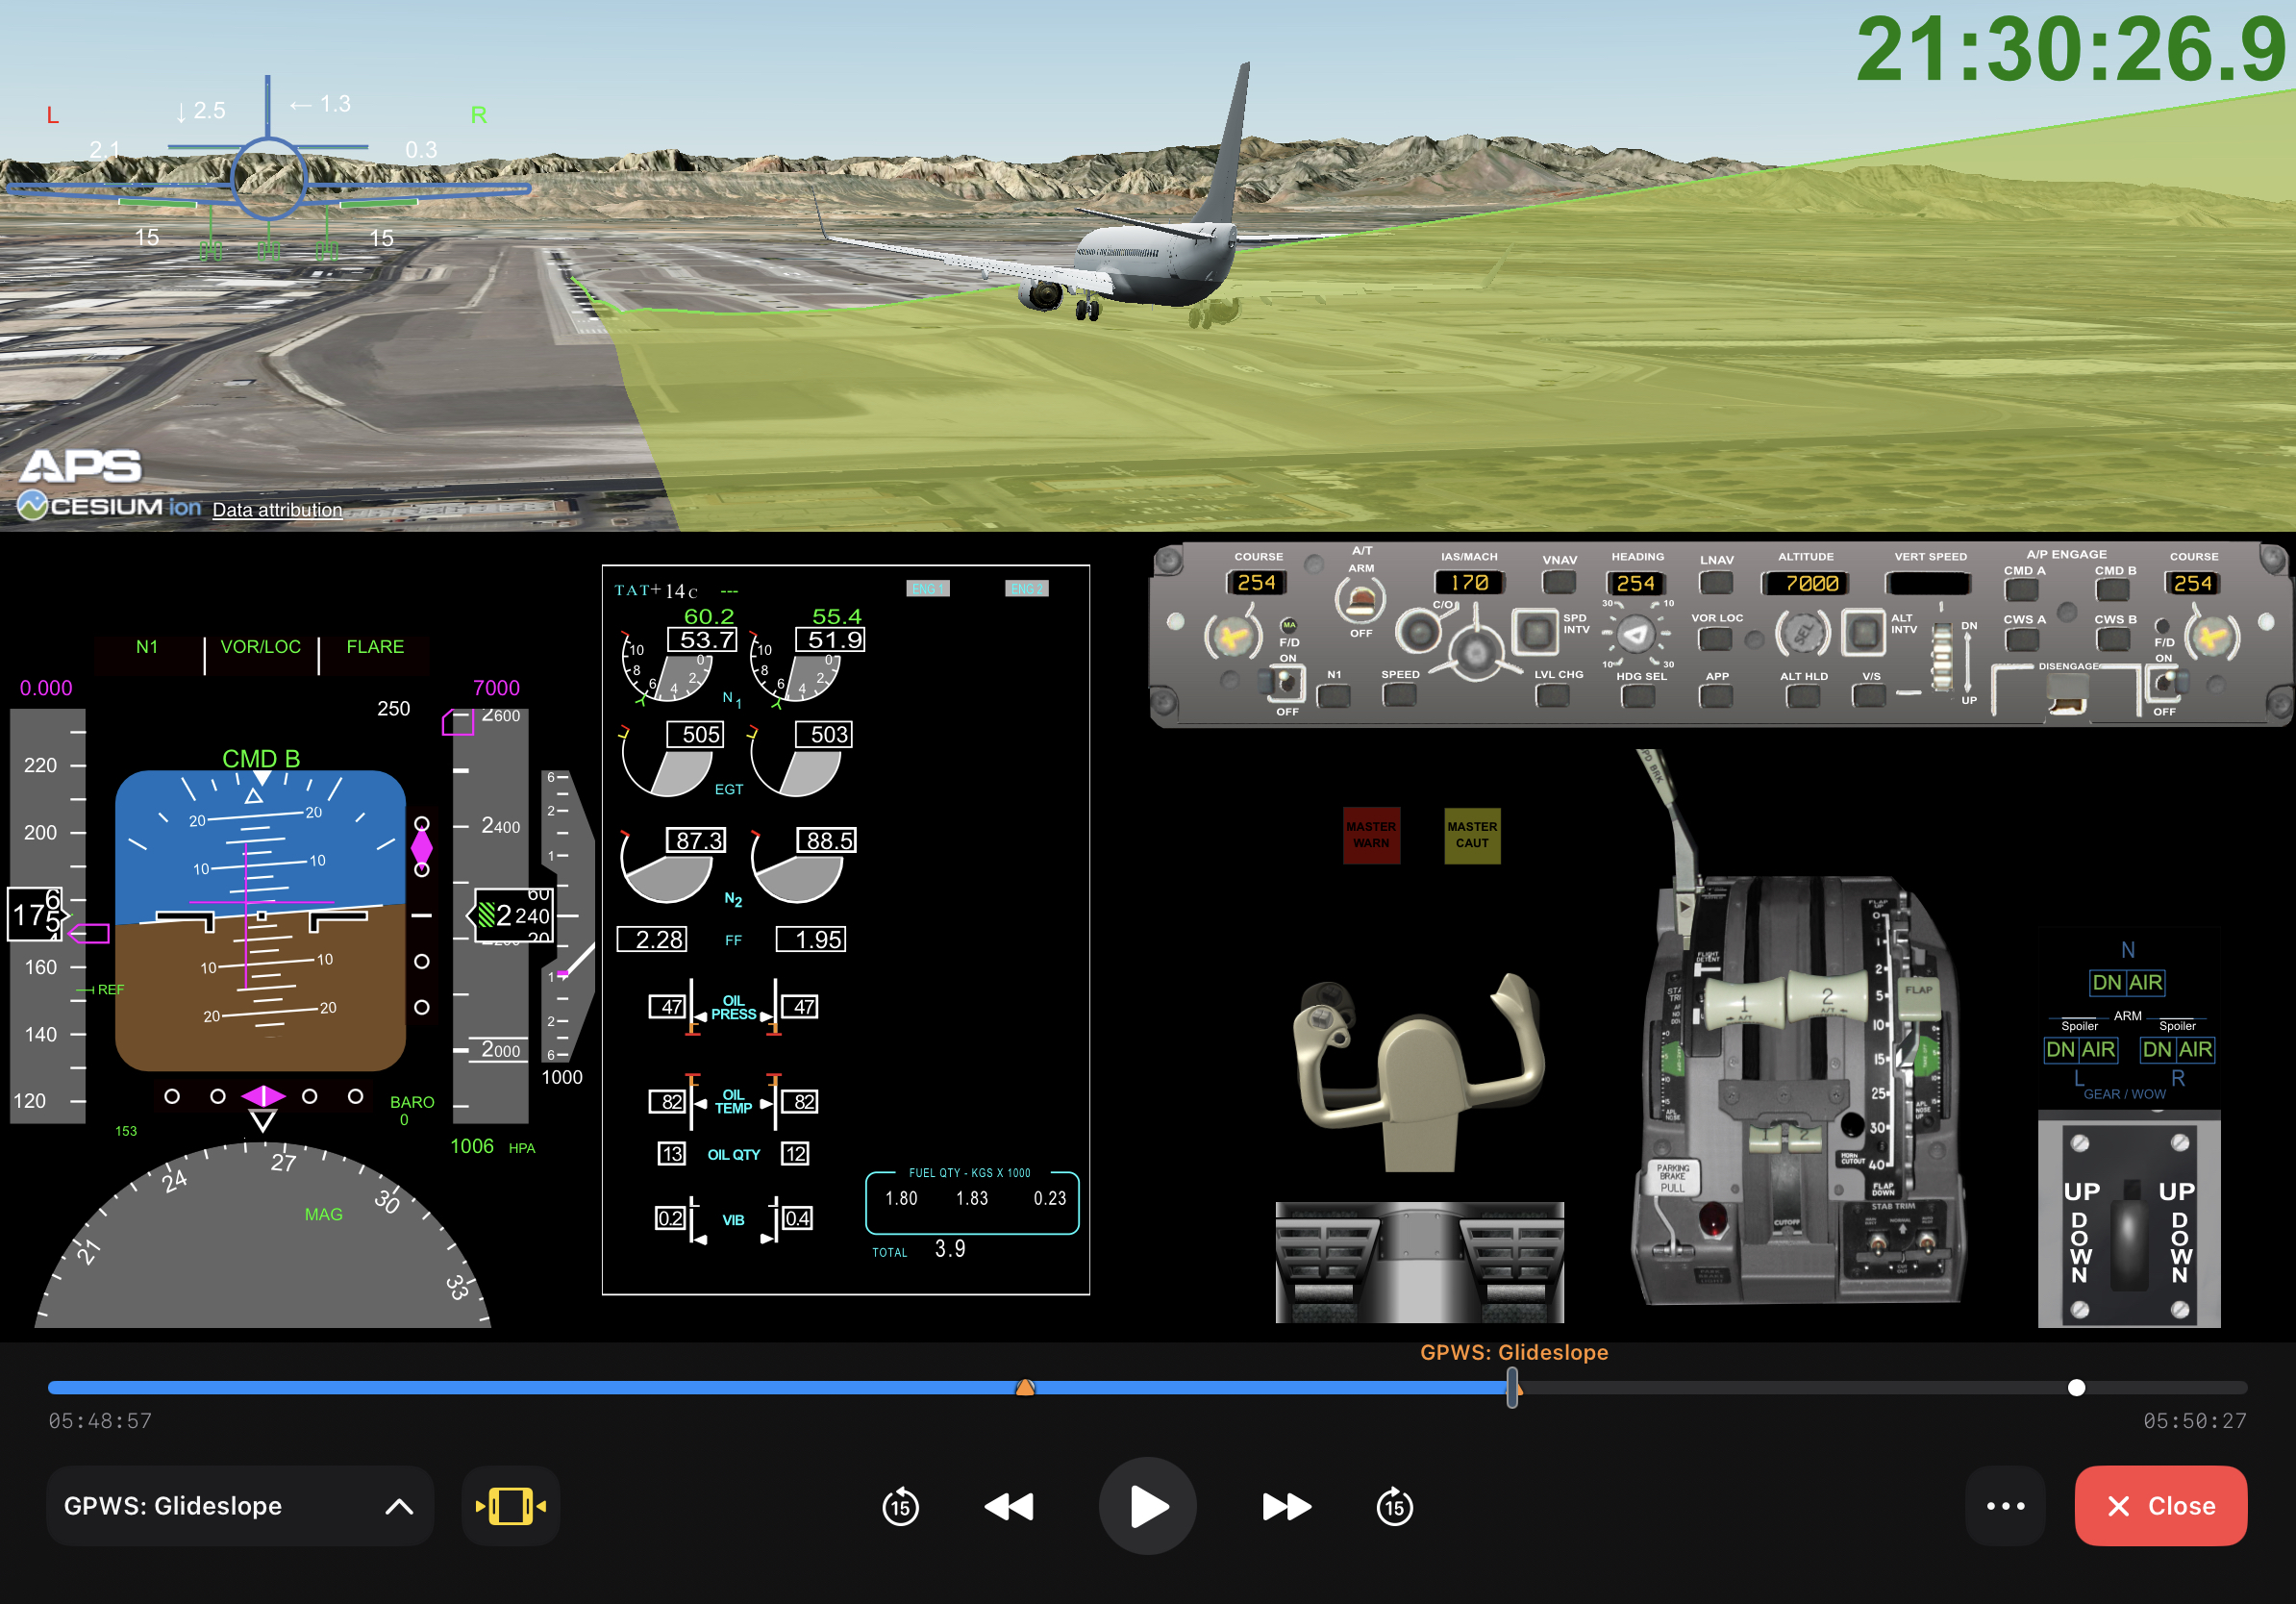Flip the left F/D ON/OFF switch
This screenshot has height=1604, width=2296.
(x=1286, y=683)
